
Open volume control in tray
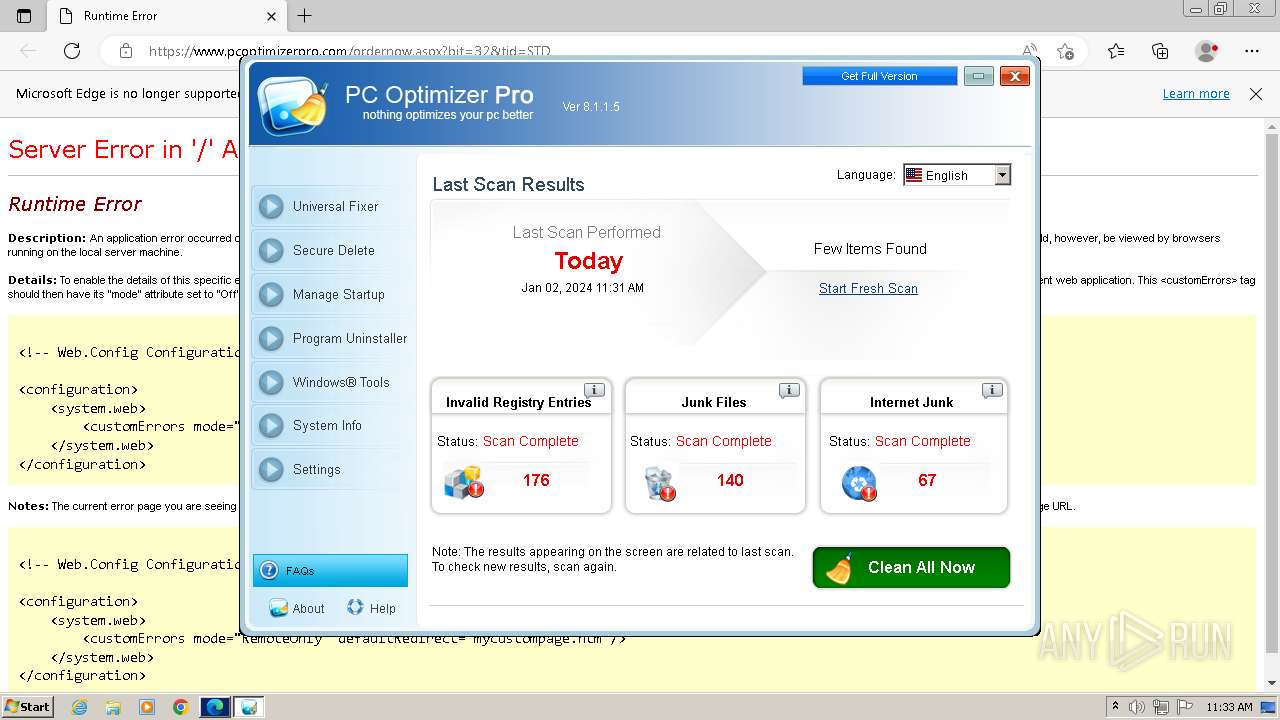1137,707
